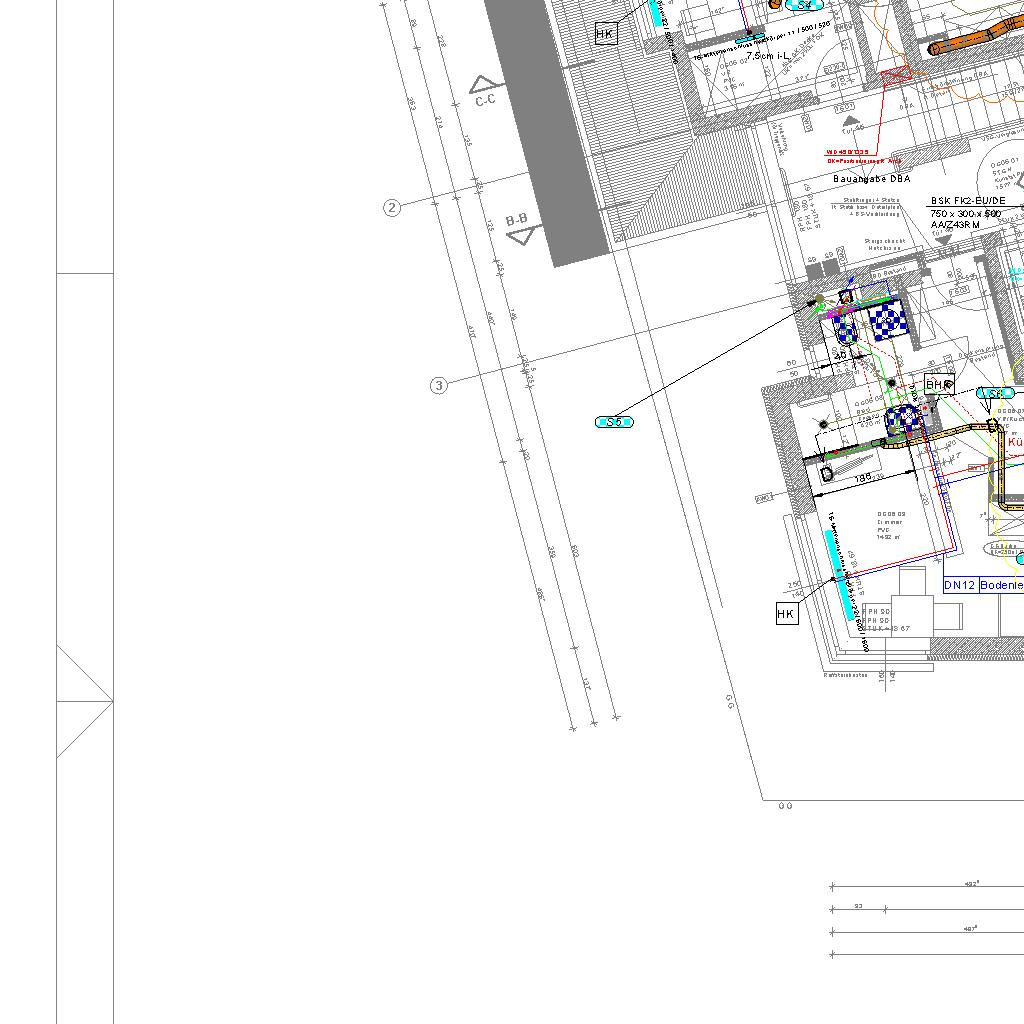
Task: Select the B-B section triangle marker
Action: point(523,235)
